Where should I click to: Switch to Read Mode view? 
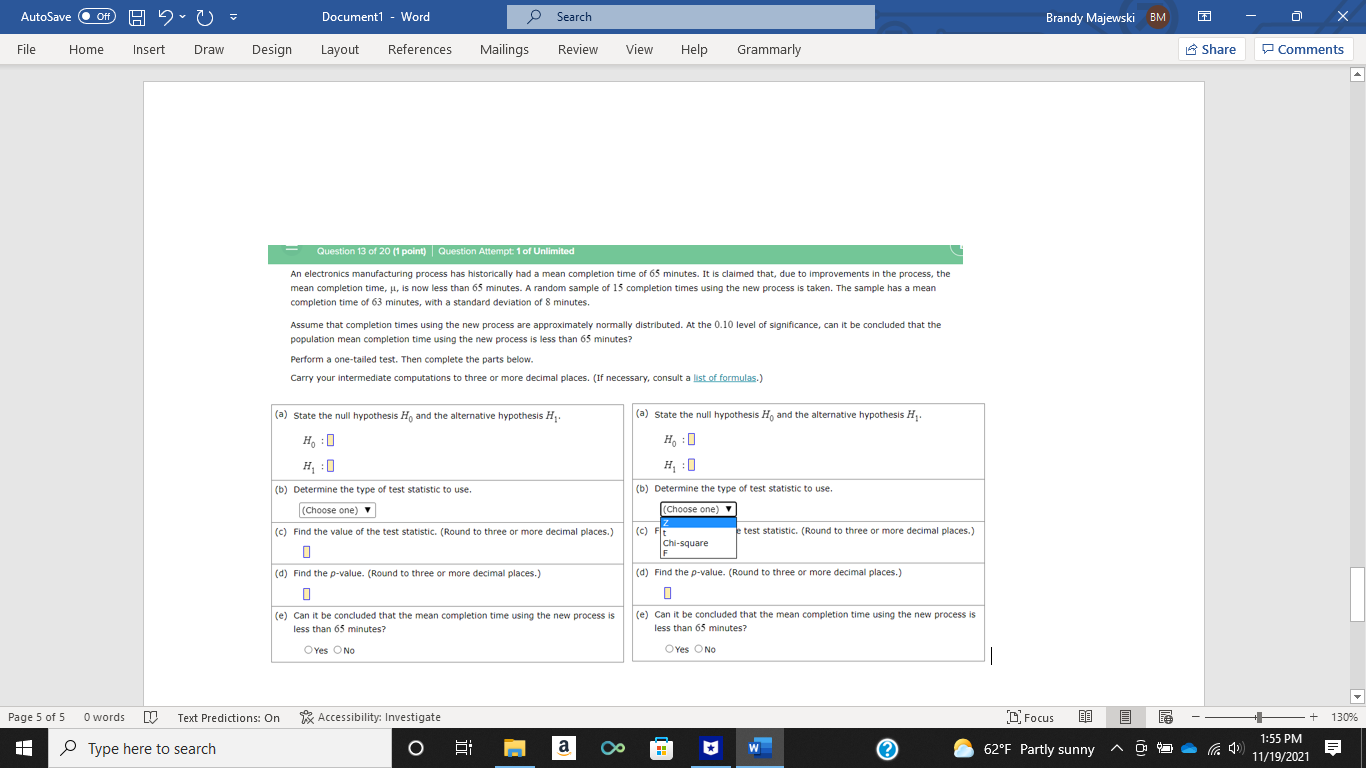click(1085, 717)
